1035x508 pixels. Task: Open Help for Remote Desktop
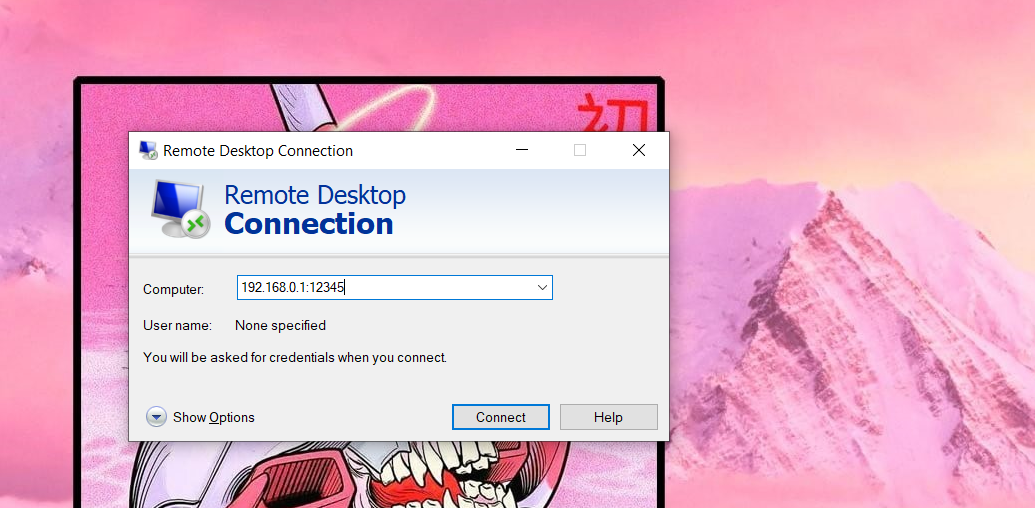coord(608,417)
